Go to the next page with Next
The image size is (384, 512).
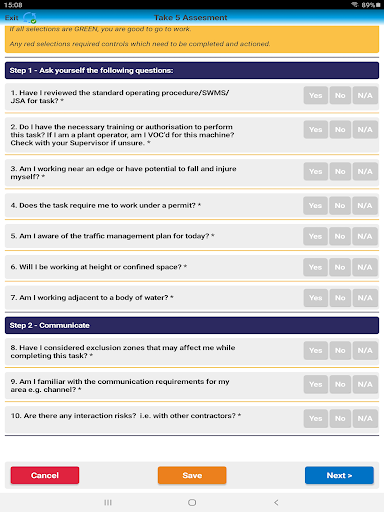(x=339, y=475)
